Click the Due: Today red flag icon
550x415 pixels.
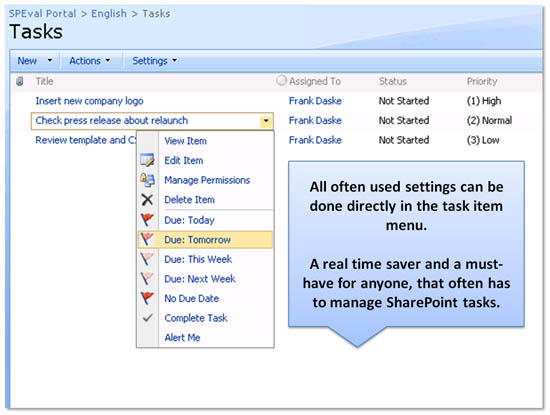coord(147,220)
